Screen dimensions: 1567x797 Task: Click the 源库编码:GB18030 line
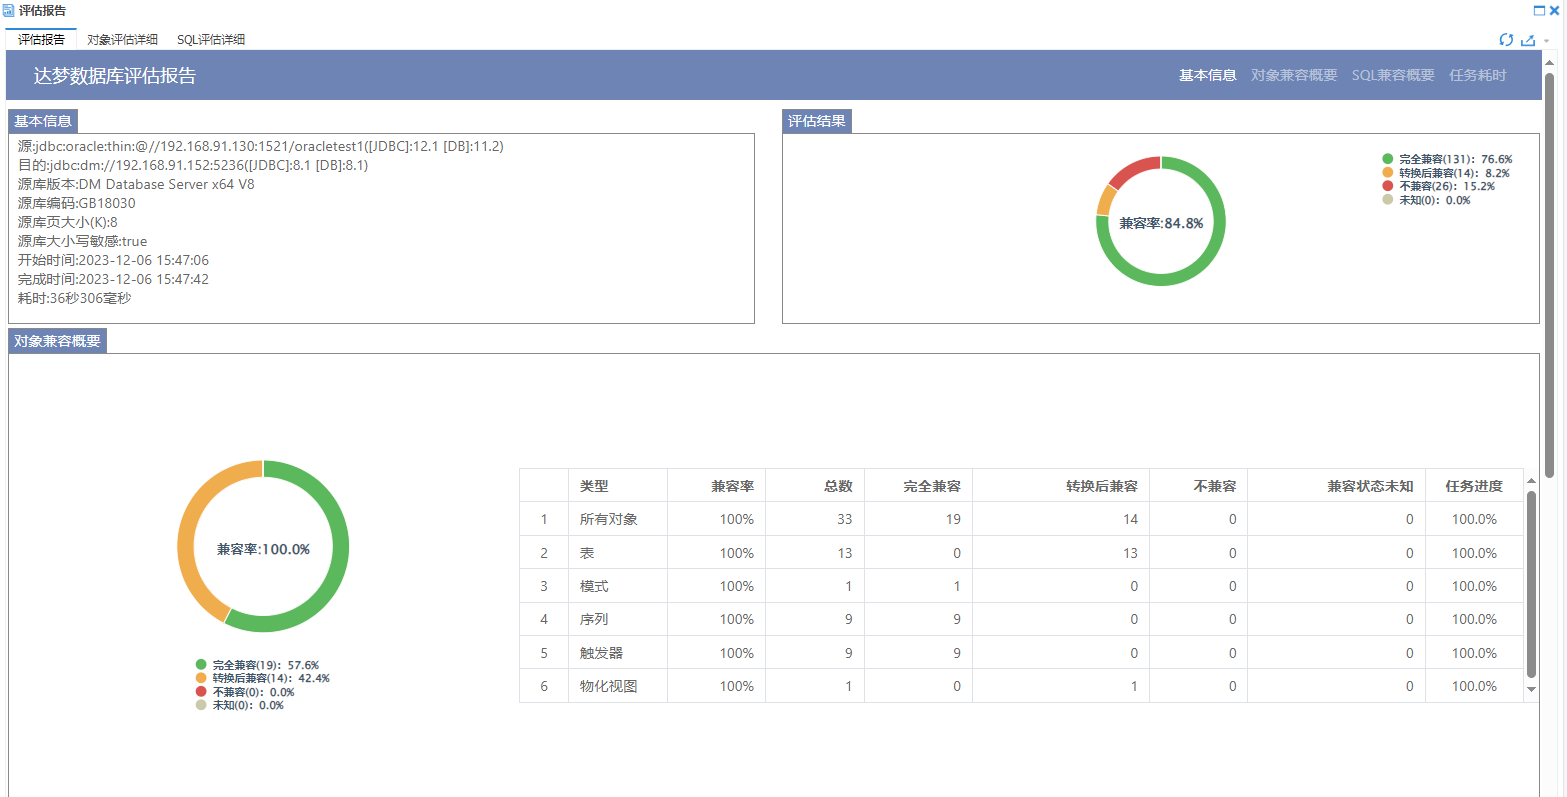coord(76,203)
